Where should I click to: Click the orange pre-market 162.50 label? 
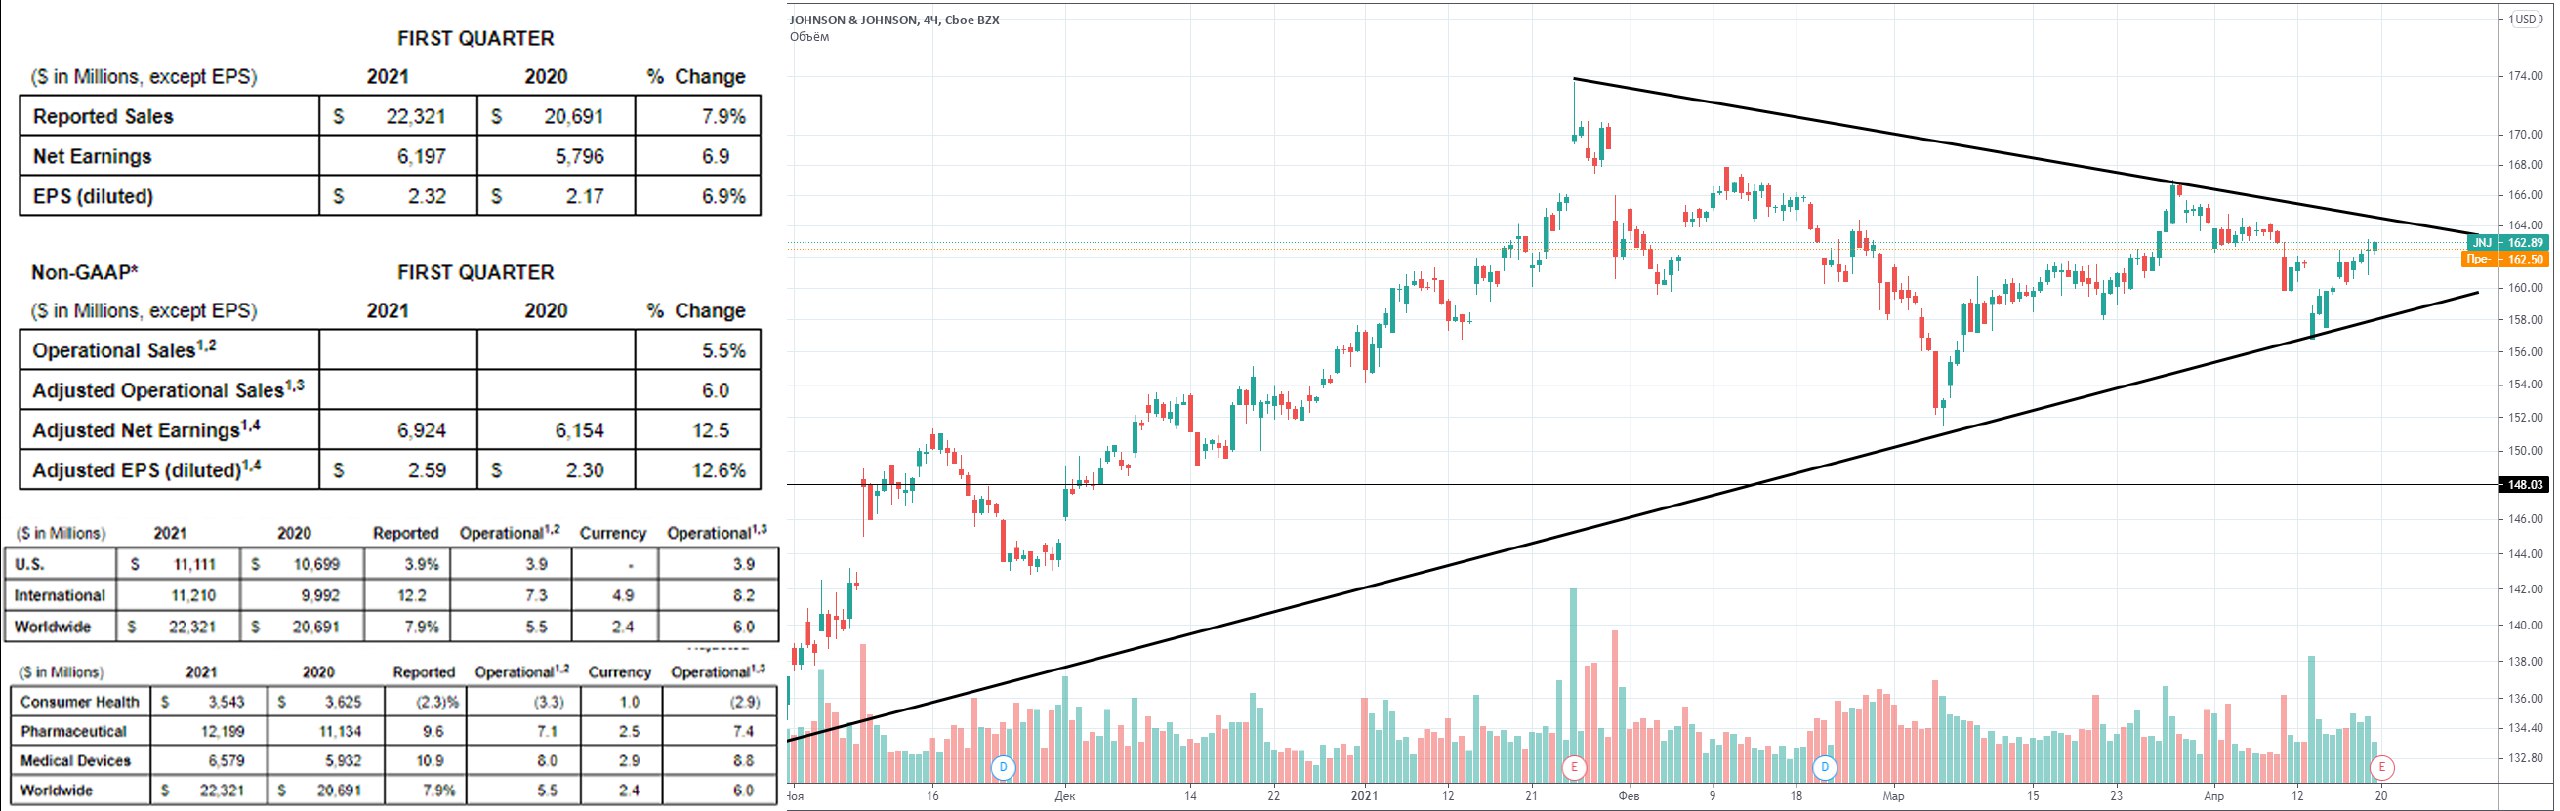click(x=2504, y=259)
